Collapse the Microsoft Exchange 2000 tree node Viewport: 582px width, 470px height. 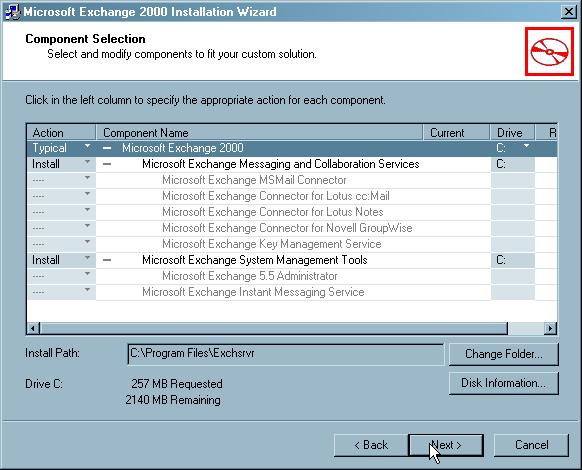click(x=107, y=148)
